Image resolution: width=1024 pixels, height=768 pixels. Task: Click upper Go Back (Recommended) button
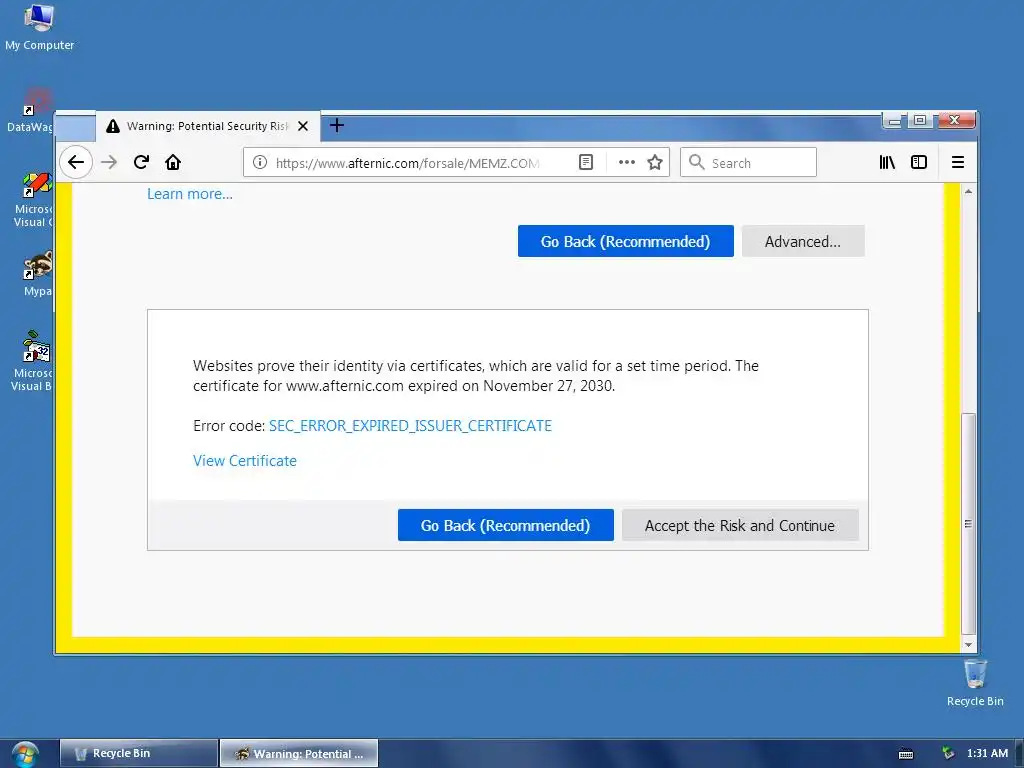point(626,242)
